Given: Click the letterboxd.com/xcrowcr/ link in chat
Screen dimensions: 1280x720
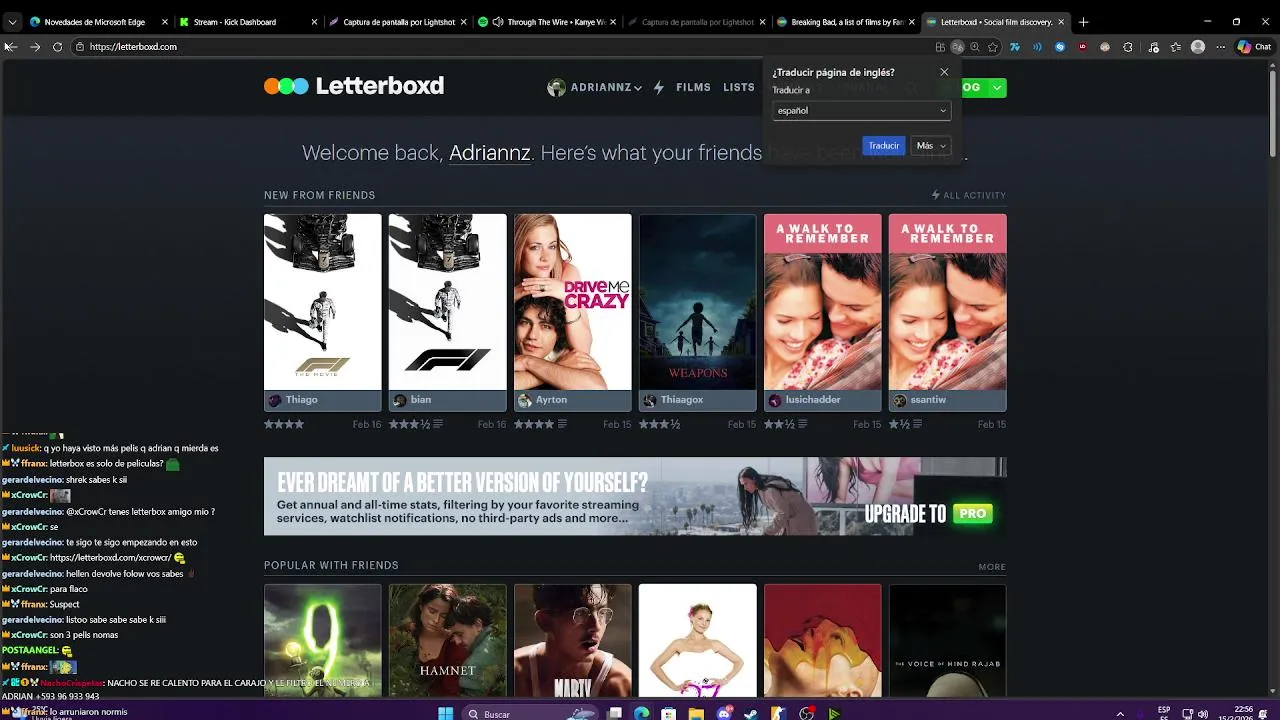Looking at the screenshot, I should [110, 558].
